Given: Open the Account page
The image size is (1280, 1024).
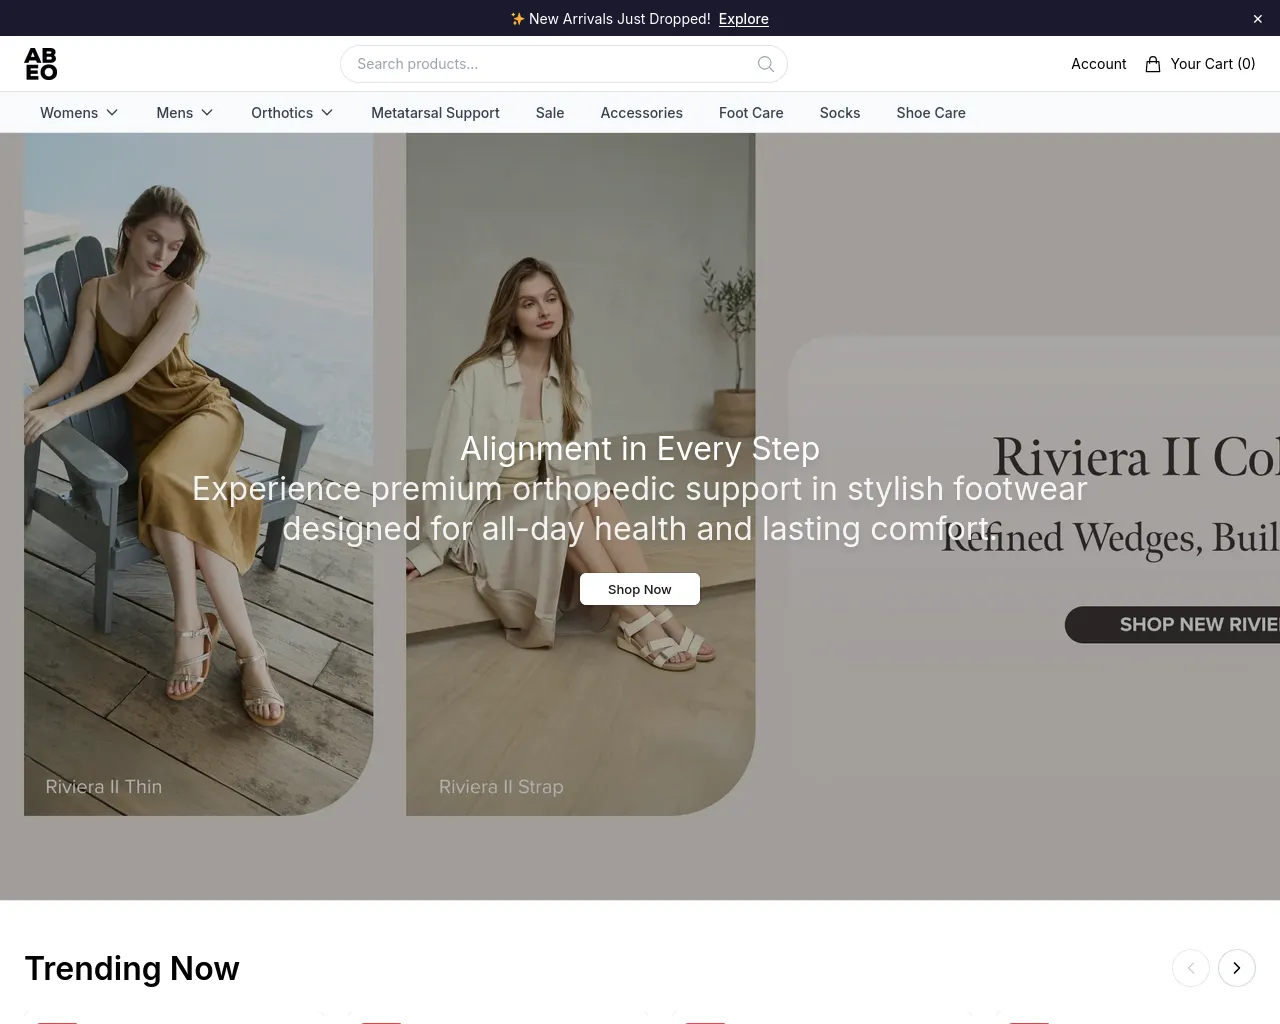Looking at the screenshot, I should click(x=1098, y=64).
